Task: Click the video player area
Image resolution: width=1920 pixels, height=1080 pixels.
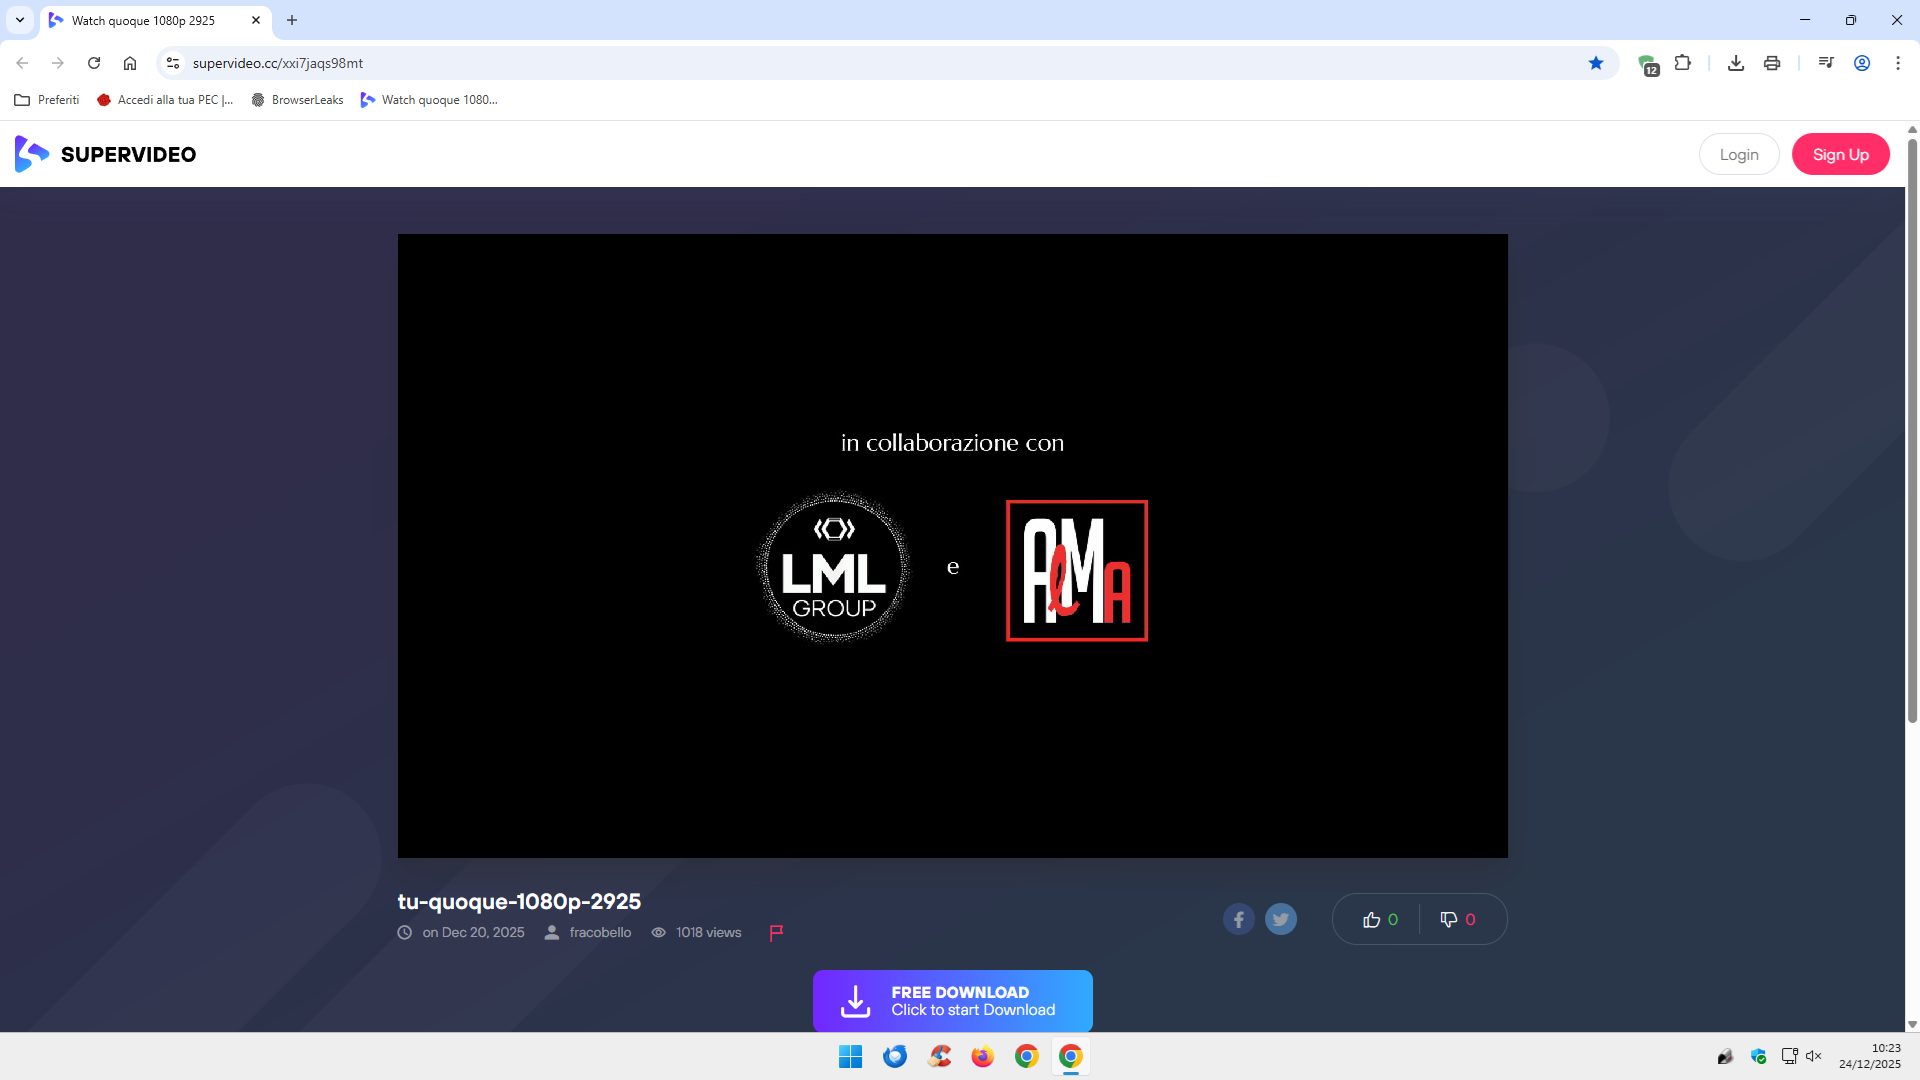Action: [952, 545]
